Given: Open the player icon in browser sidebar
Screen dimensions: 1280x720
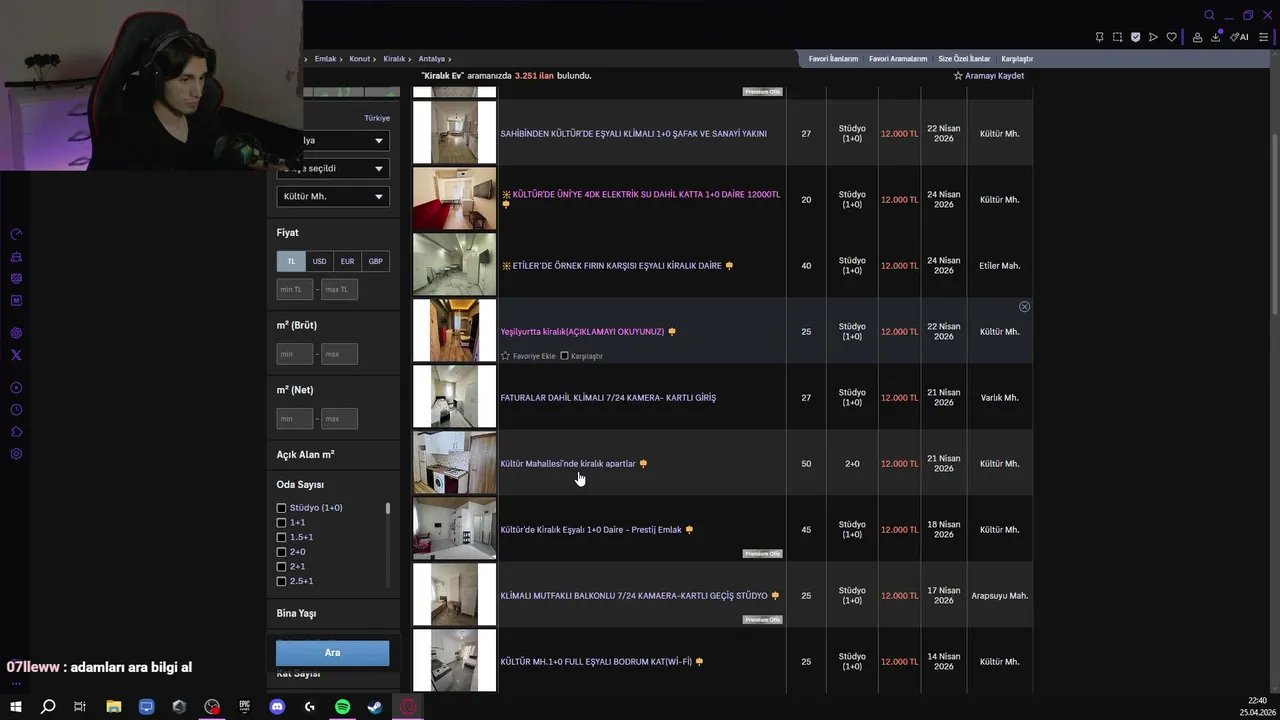Looking at the screenshot, I should (16, 388).
